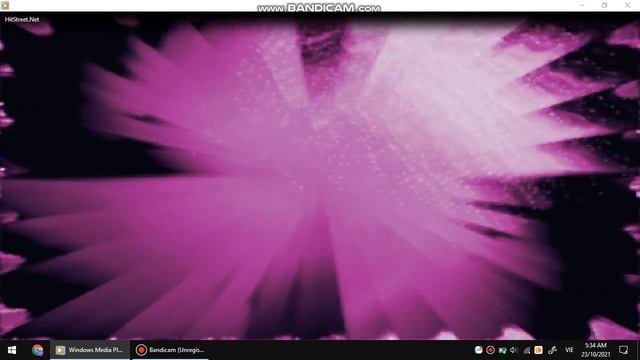640x360 pixels.
Task: Click the Windows Media Player title bar icon
Action: [5, 5]
